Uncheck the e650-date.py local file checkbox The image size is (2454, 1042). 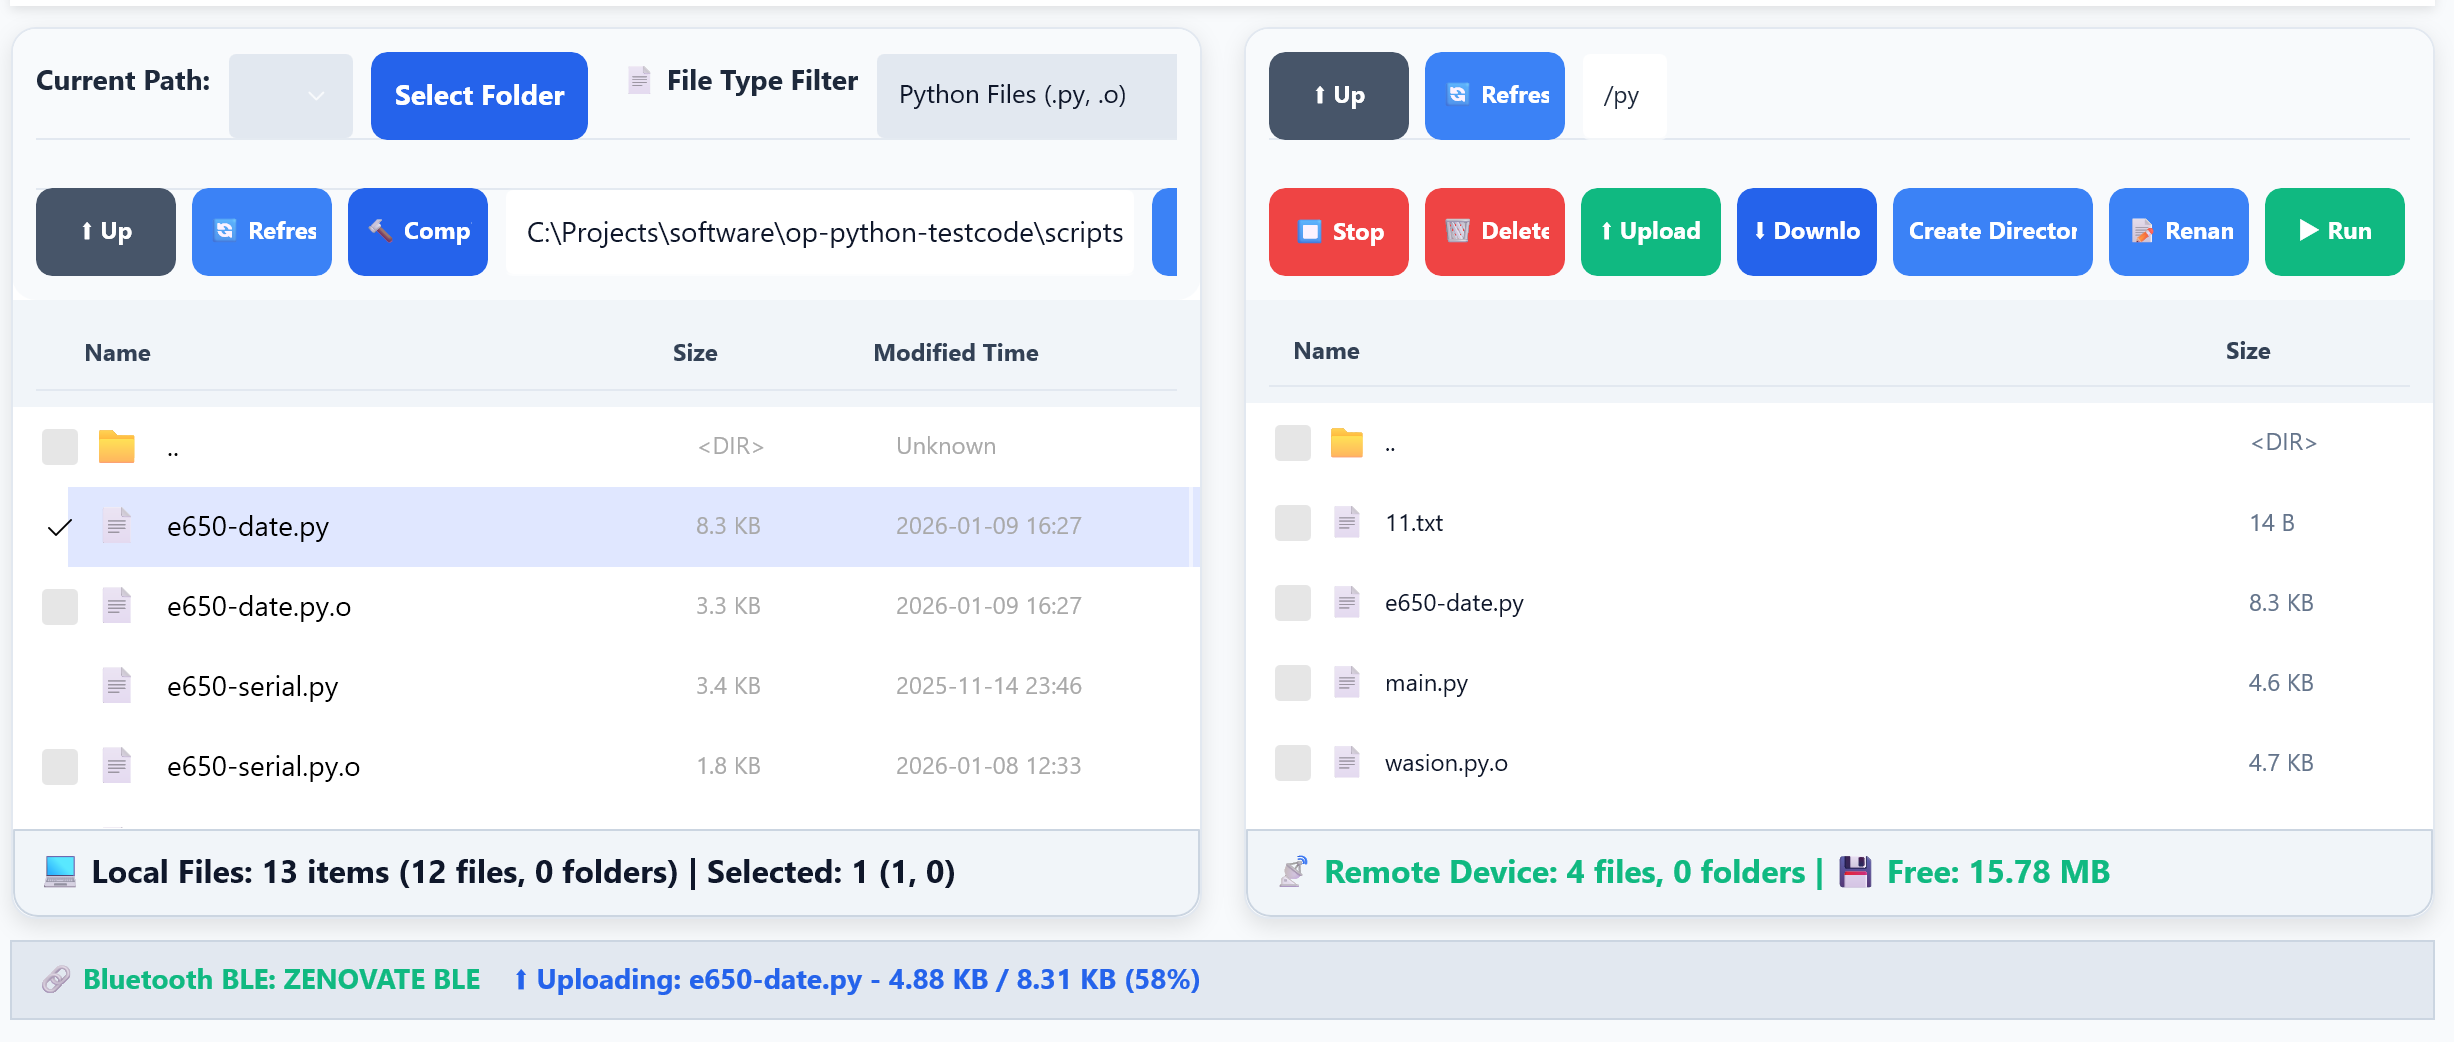pos(60,527)
